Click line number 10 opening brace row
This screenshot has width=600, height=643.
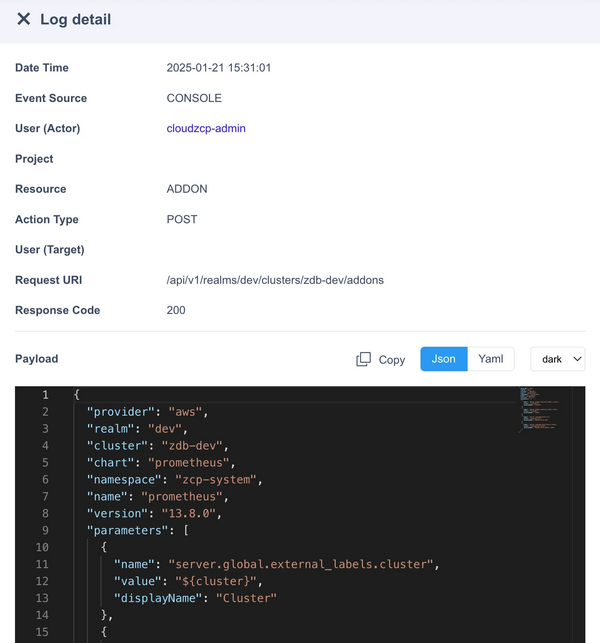coord(104,547)
